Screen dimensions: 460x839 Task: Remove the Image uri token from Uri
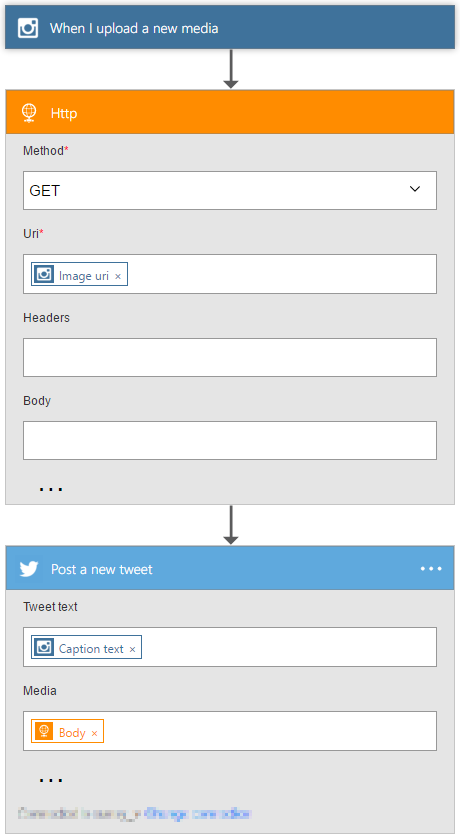tap(118, 277)
